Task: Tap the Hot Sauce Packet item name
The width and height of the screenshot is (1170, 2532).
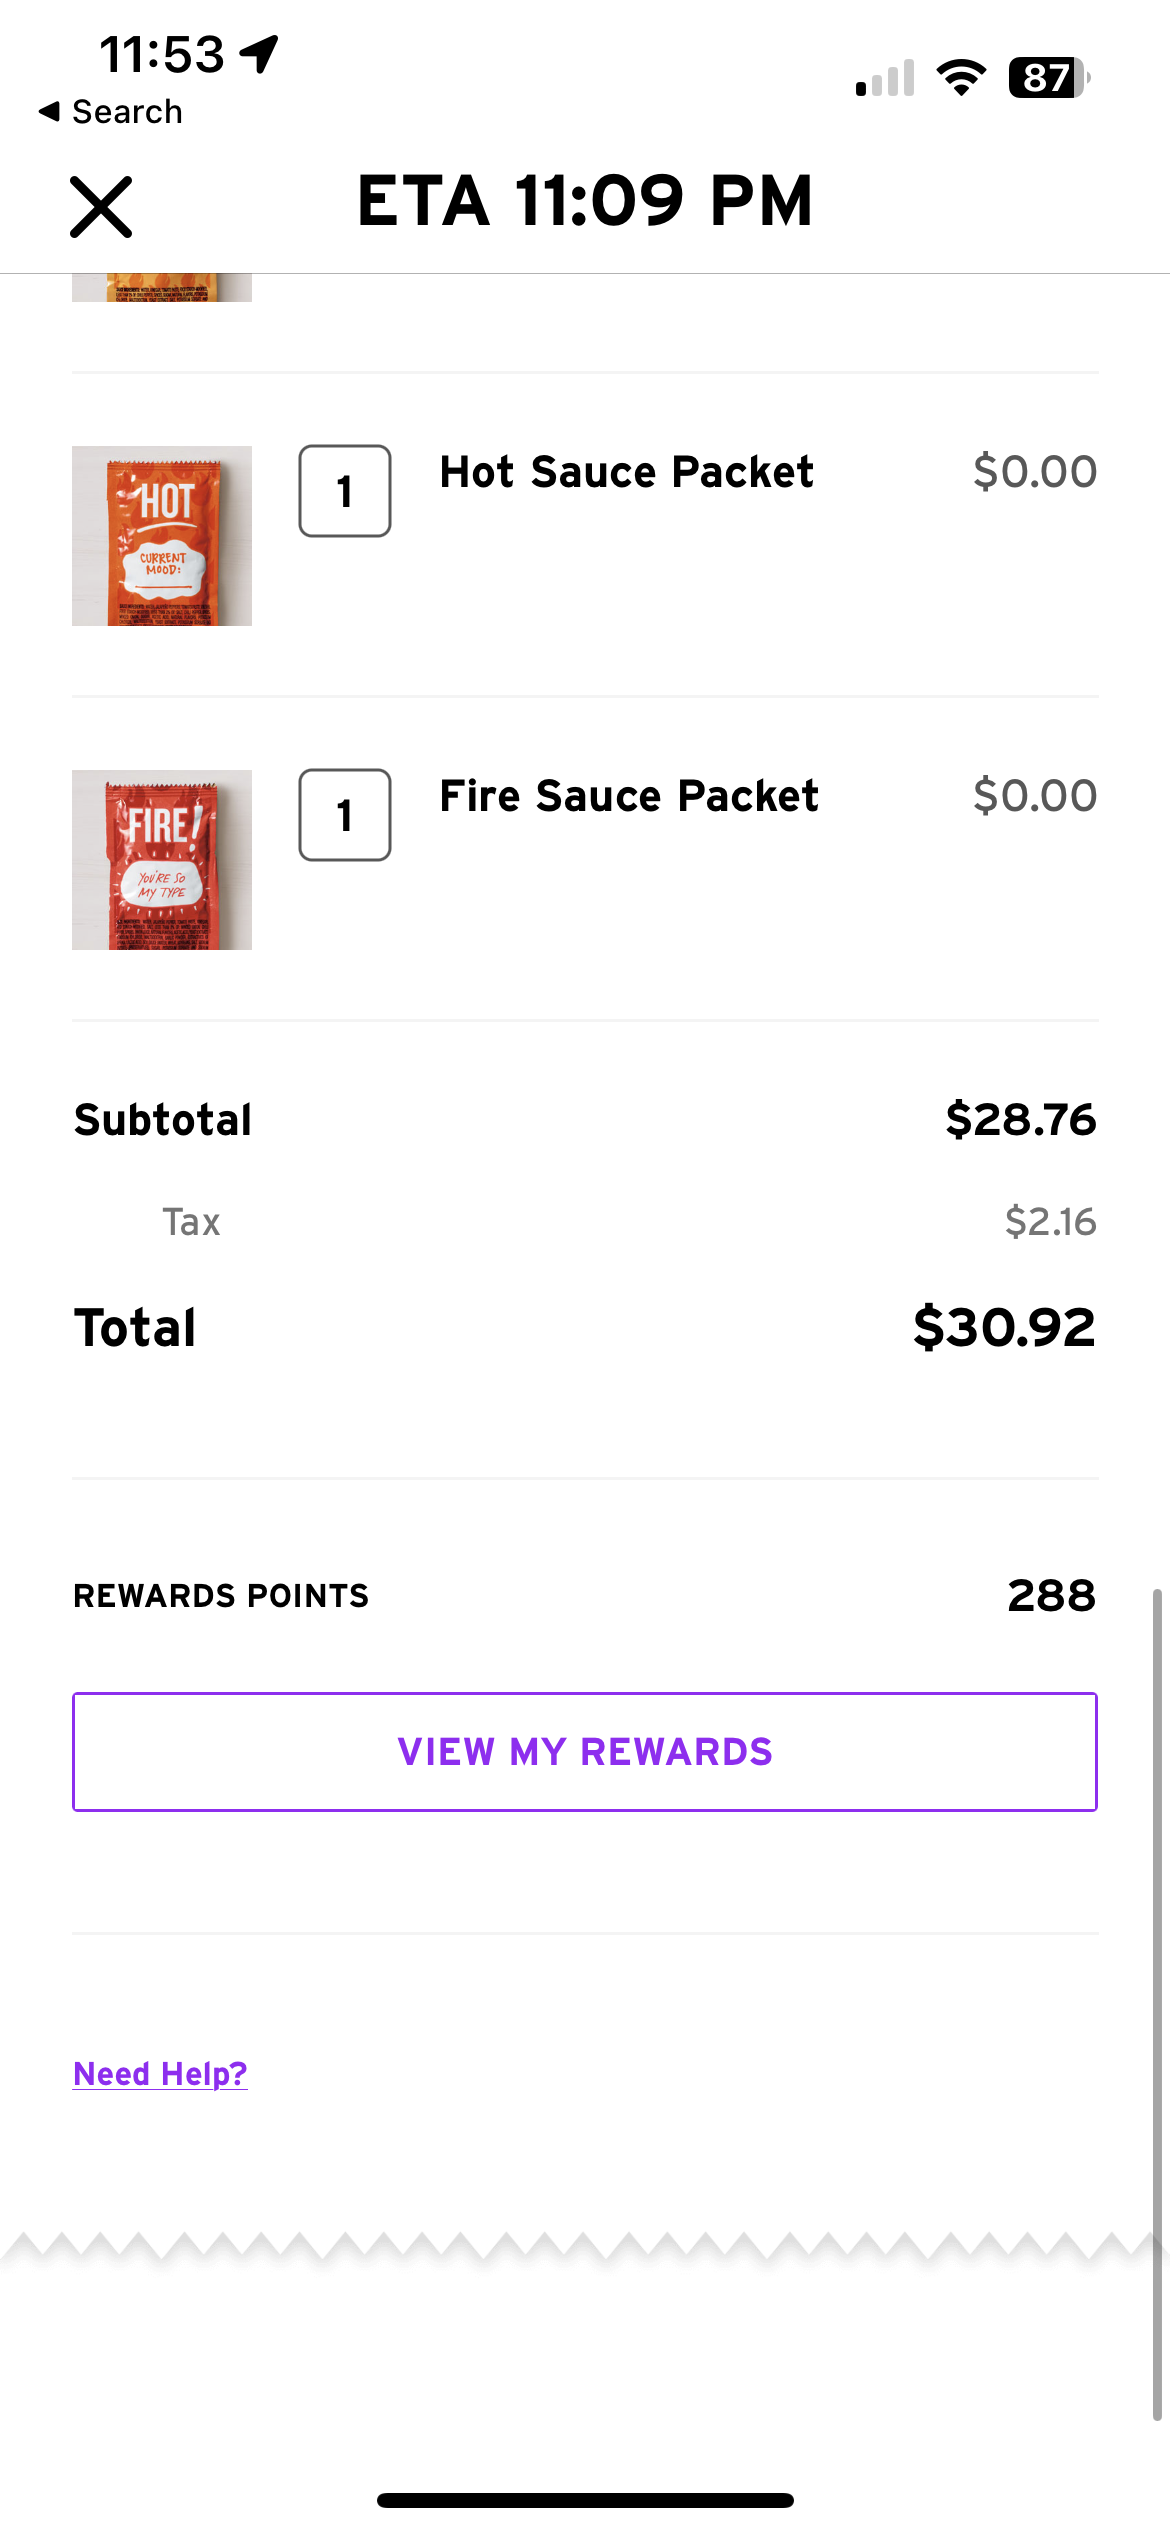Action: (x=627, y=472)
